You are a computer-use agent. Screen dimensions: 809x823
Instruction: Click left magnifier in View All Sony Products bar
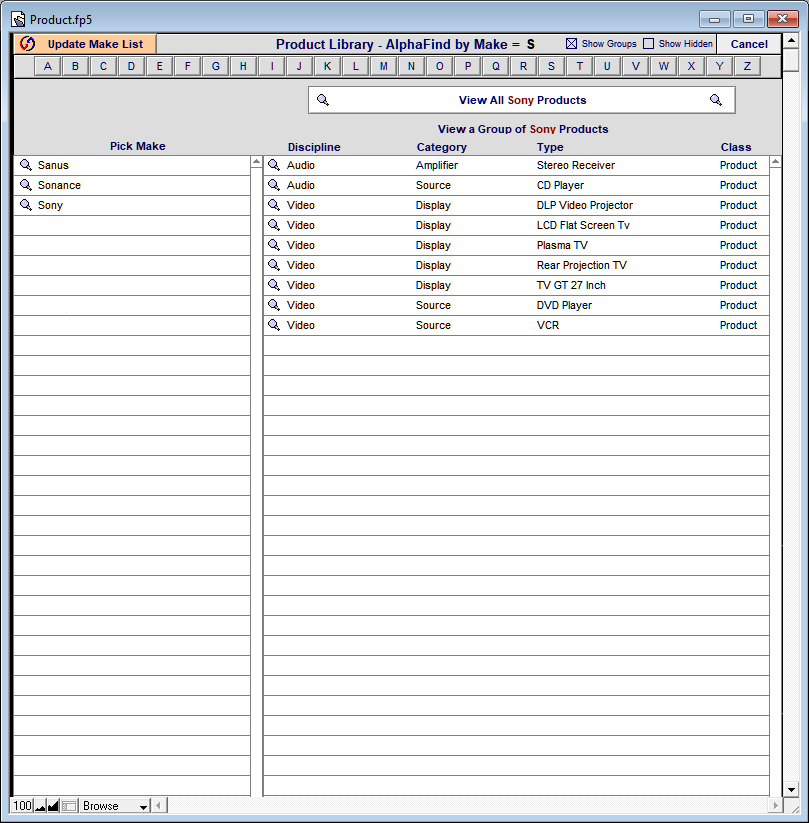[x=323, y=100]
